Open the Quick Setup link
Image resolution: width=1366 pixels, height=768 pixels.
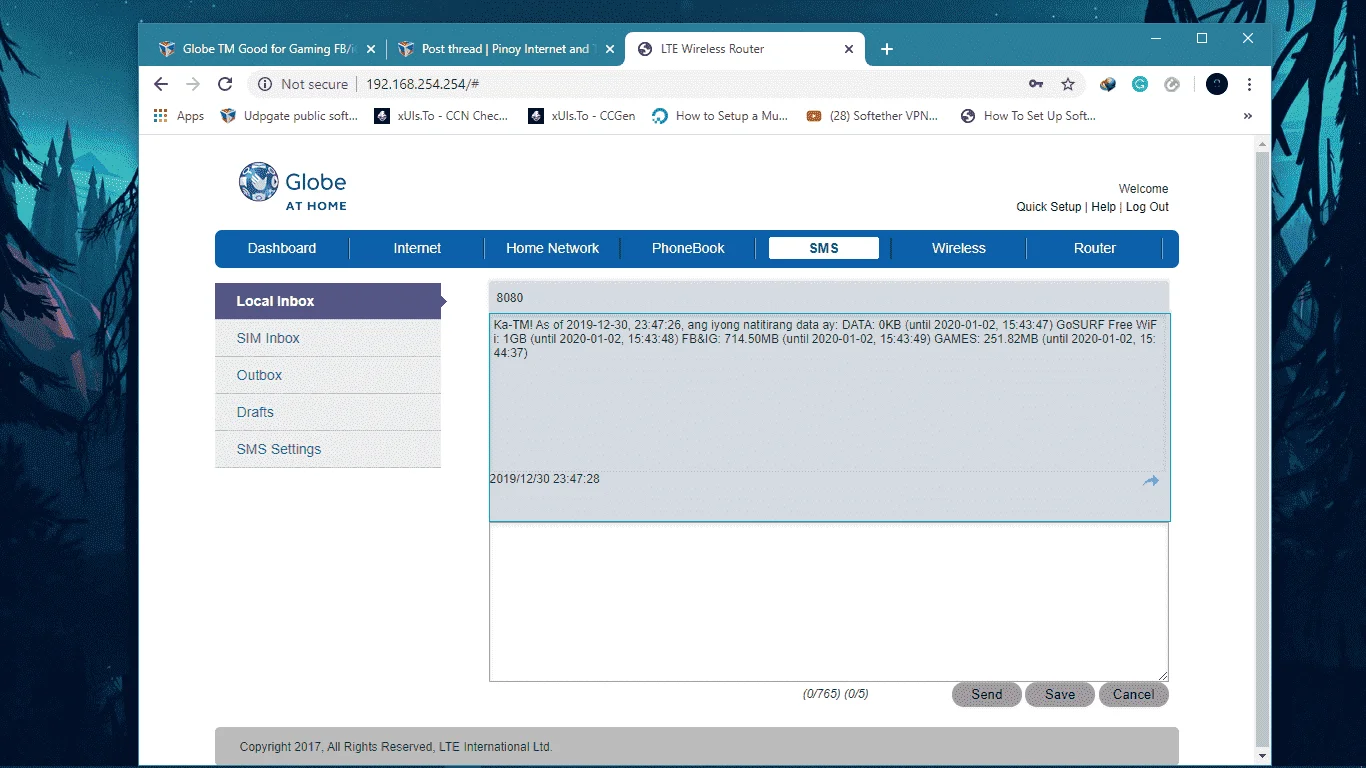(x=1049, y=207)
